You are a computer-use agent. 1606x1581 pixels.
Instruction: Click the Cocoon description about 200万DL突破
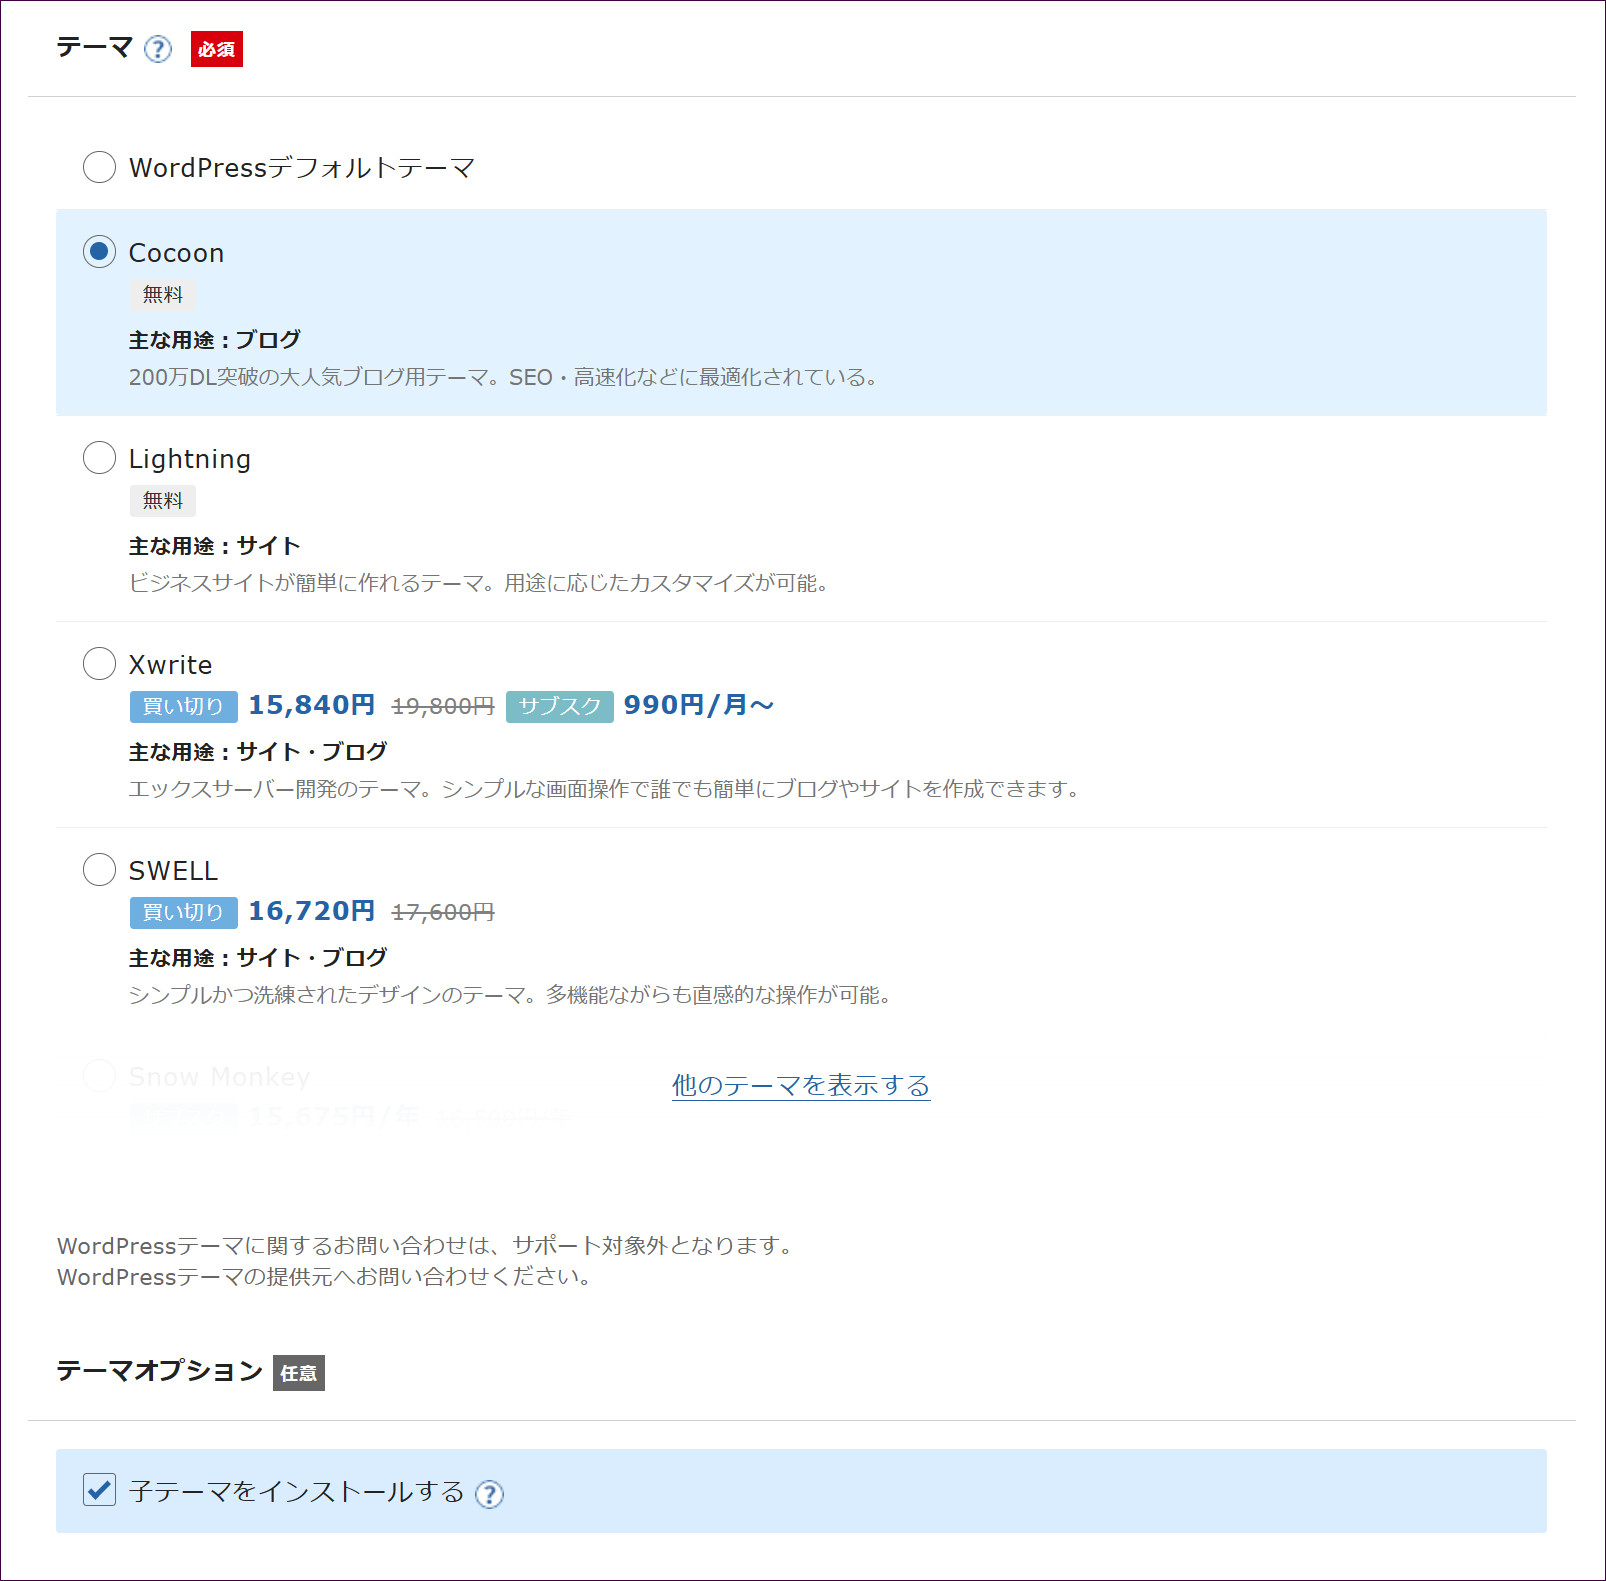click(505, 377)
